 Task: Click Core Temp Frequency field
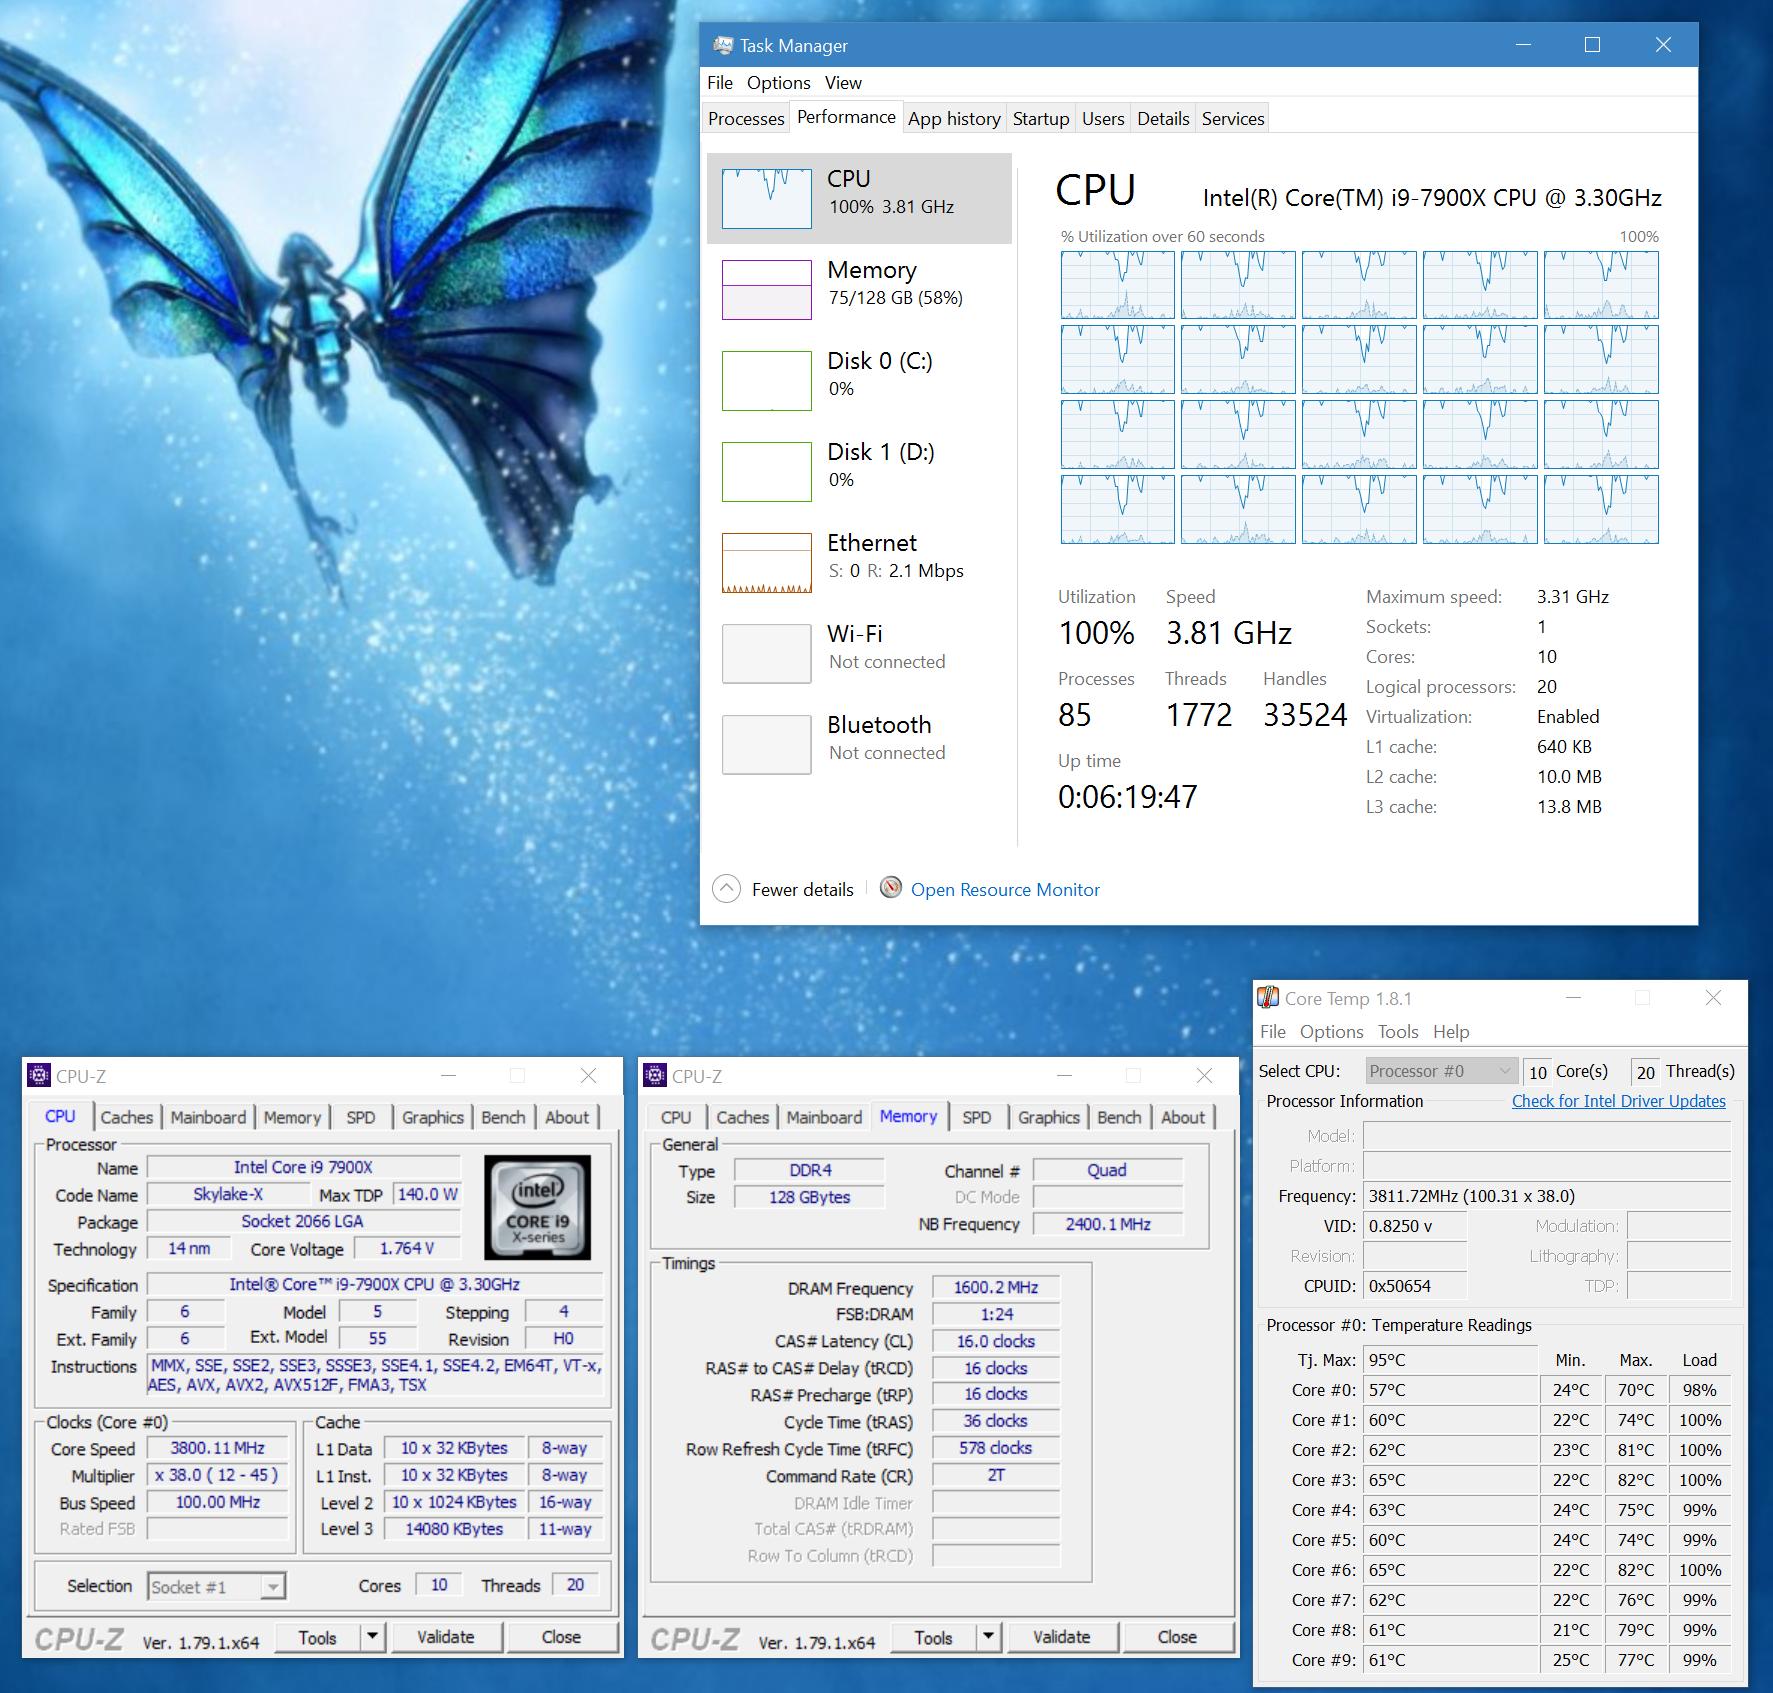point(1548,1196)
